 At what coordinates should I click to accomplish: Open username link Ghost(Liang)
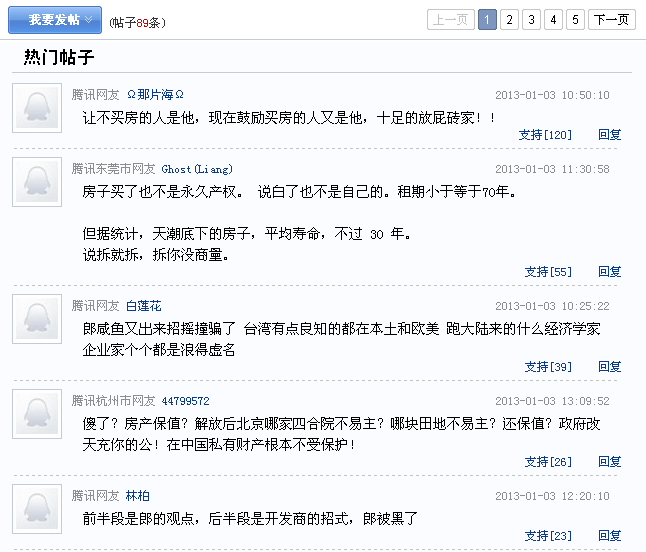pyautogui.click(x=197, y=169)
